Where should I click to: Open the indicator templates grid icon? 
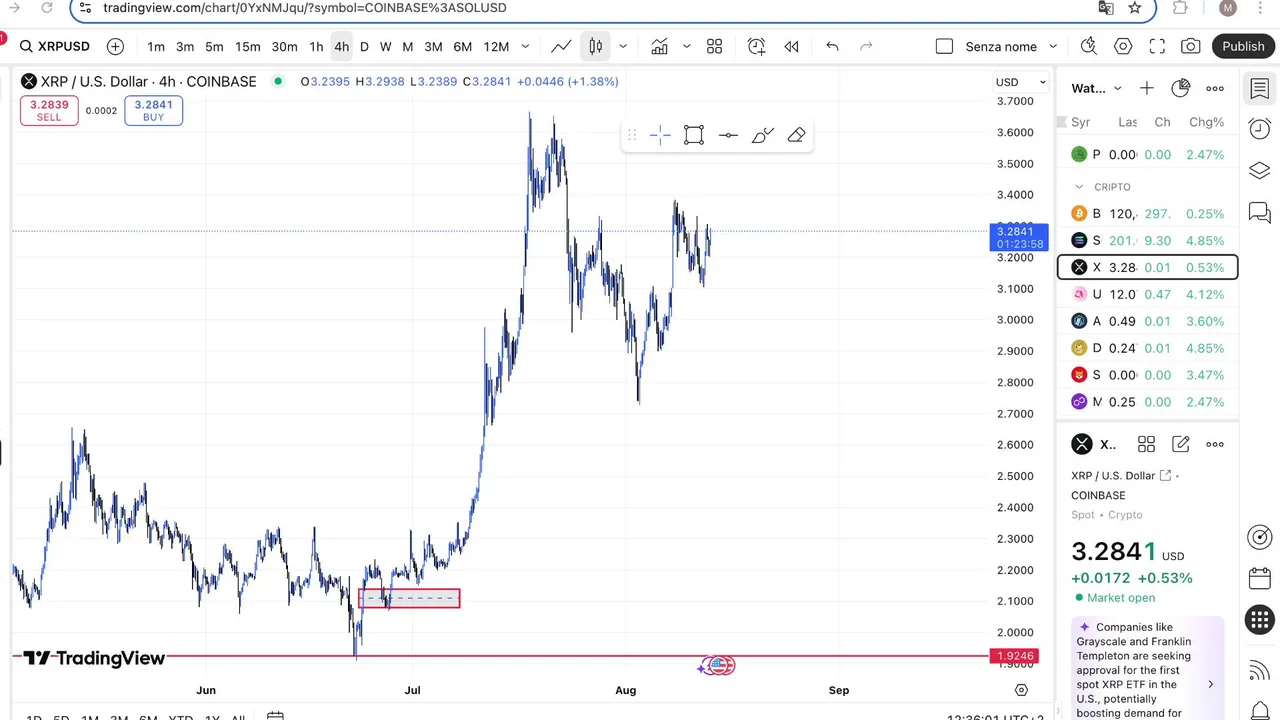tap(715, 46)
